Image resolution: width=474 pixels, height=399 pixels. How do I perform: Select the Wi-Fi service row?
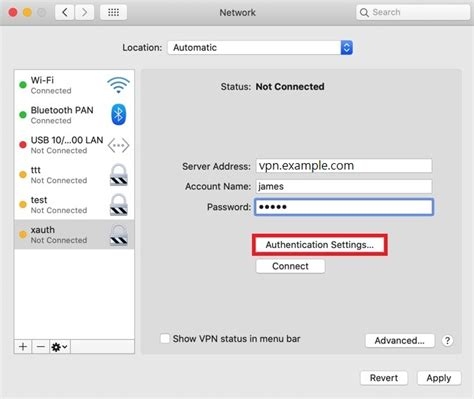[74, 85]
